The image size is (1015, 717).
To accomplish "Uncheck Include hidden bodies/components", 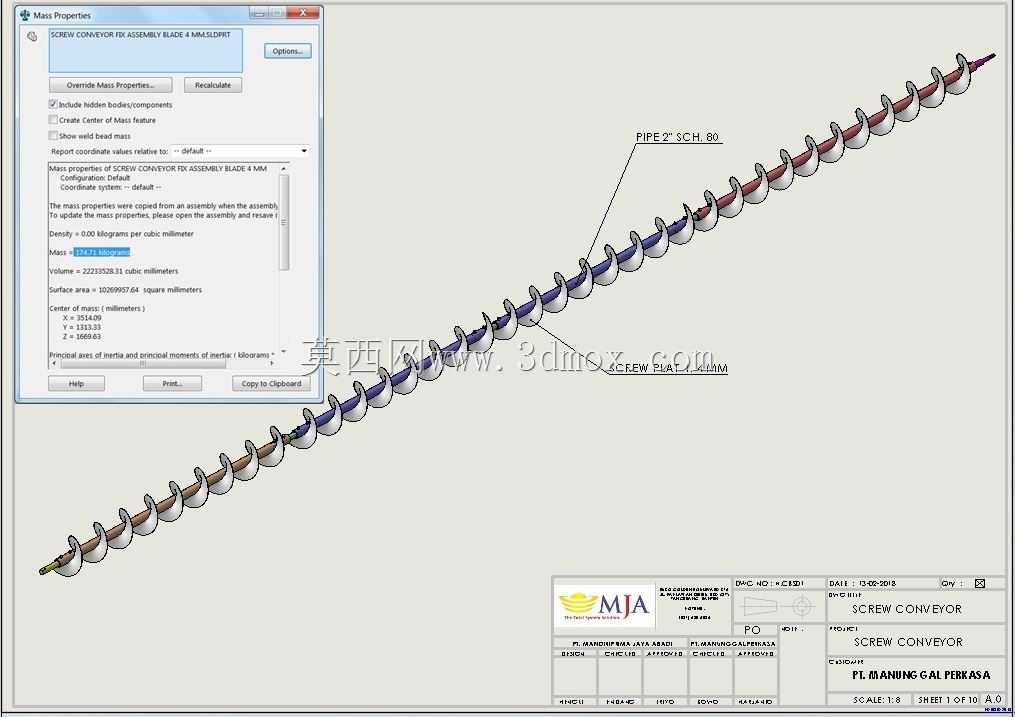I will tap(53, 104).
